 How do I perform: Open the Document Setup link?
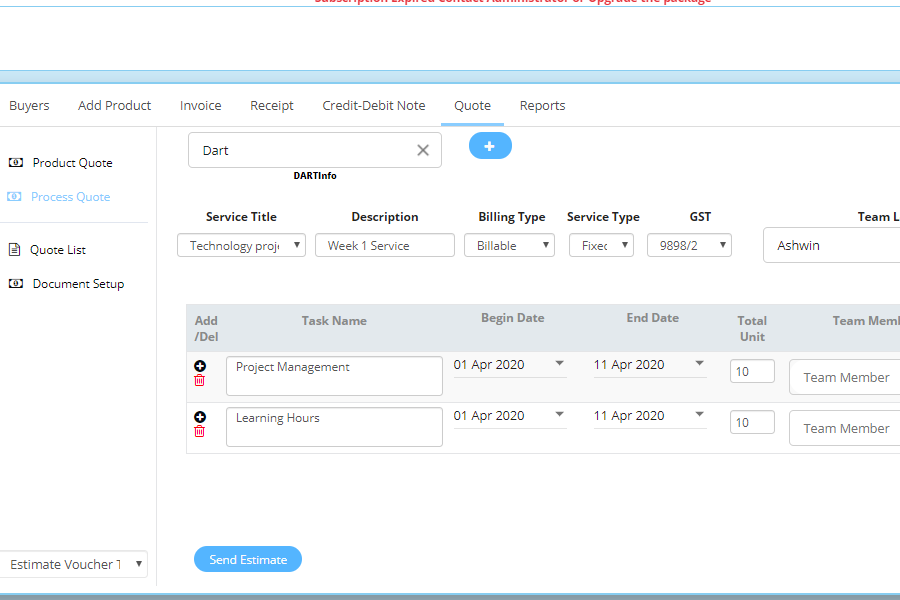(x=78, y=284)
